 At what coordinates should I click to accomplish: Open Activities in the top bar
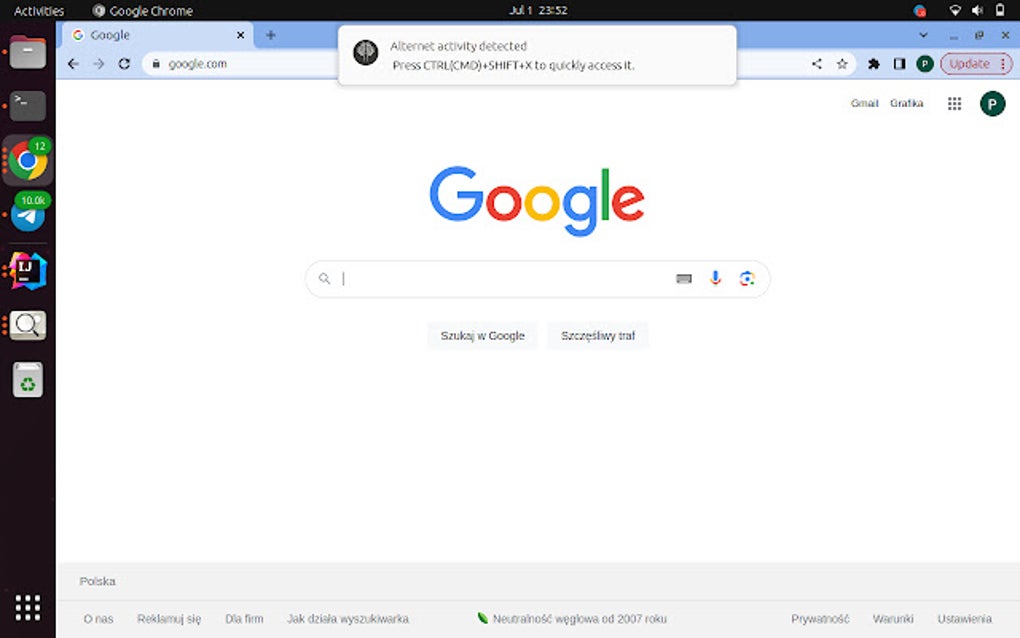tap(38, 10)
